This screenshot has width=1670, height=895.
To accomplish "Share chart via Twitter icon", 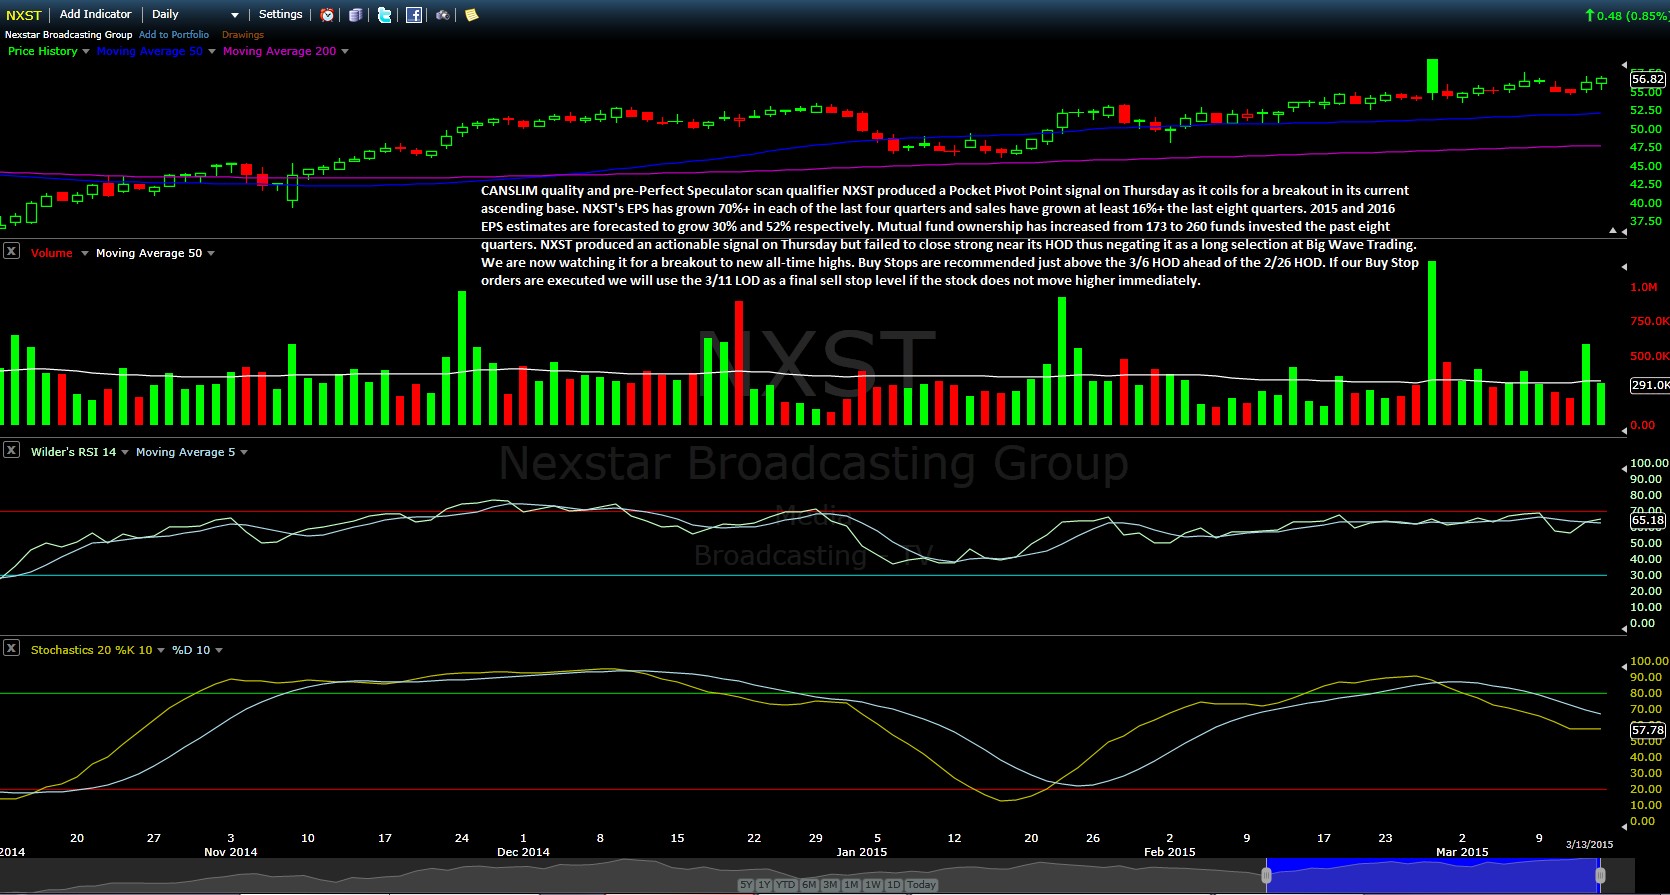I will 384,15.
